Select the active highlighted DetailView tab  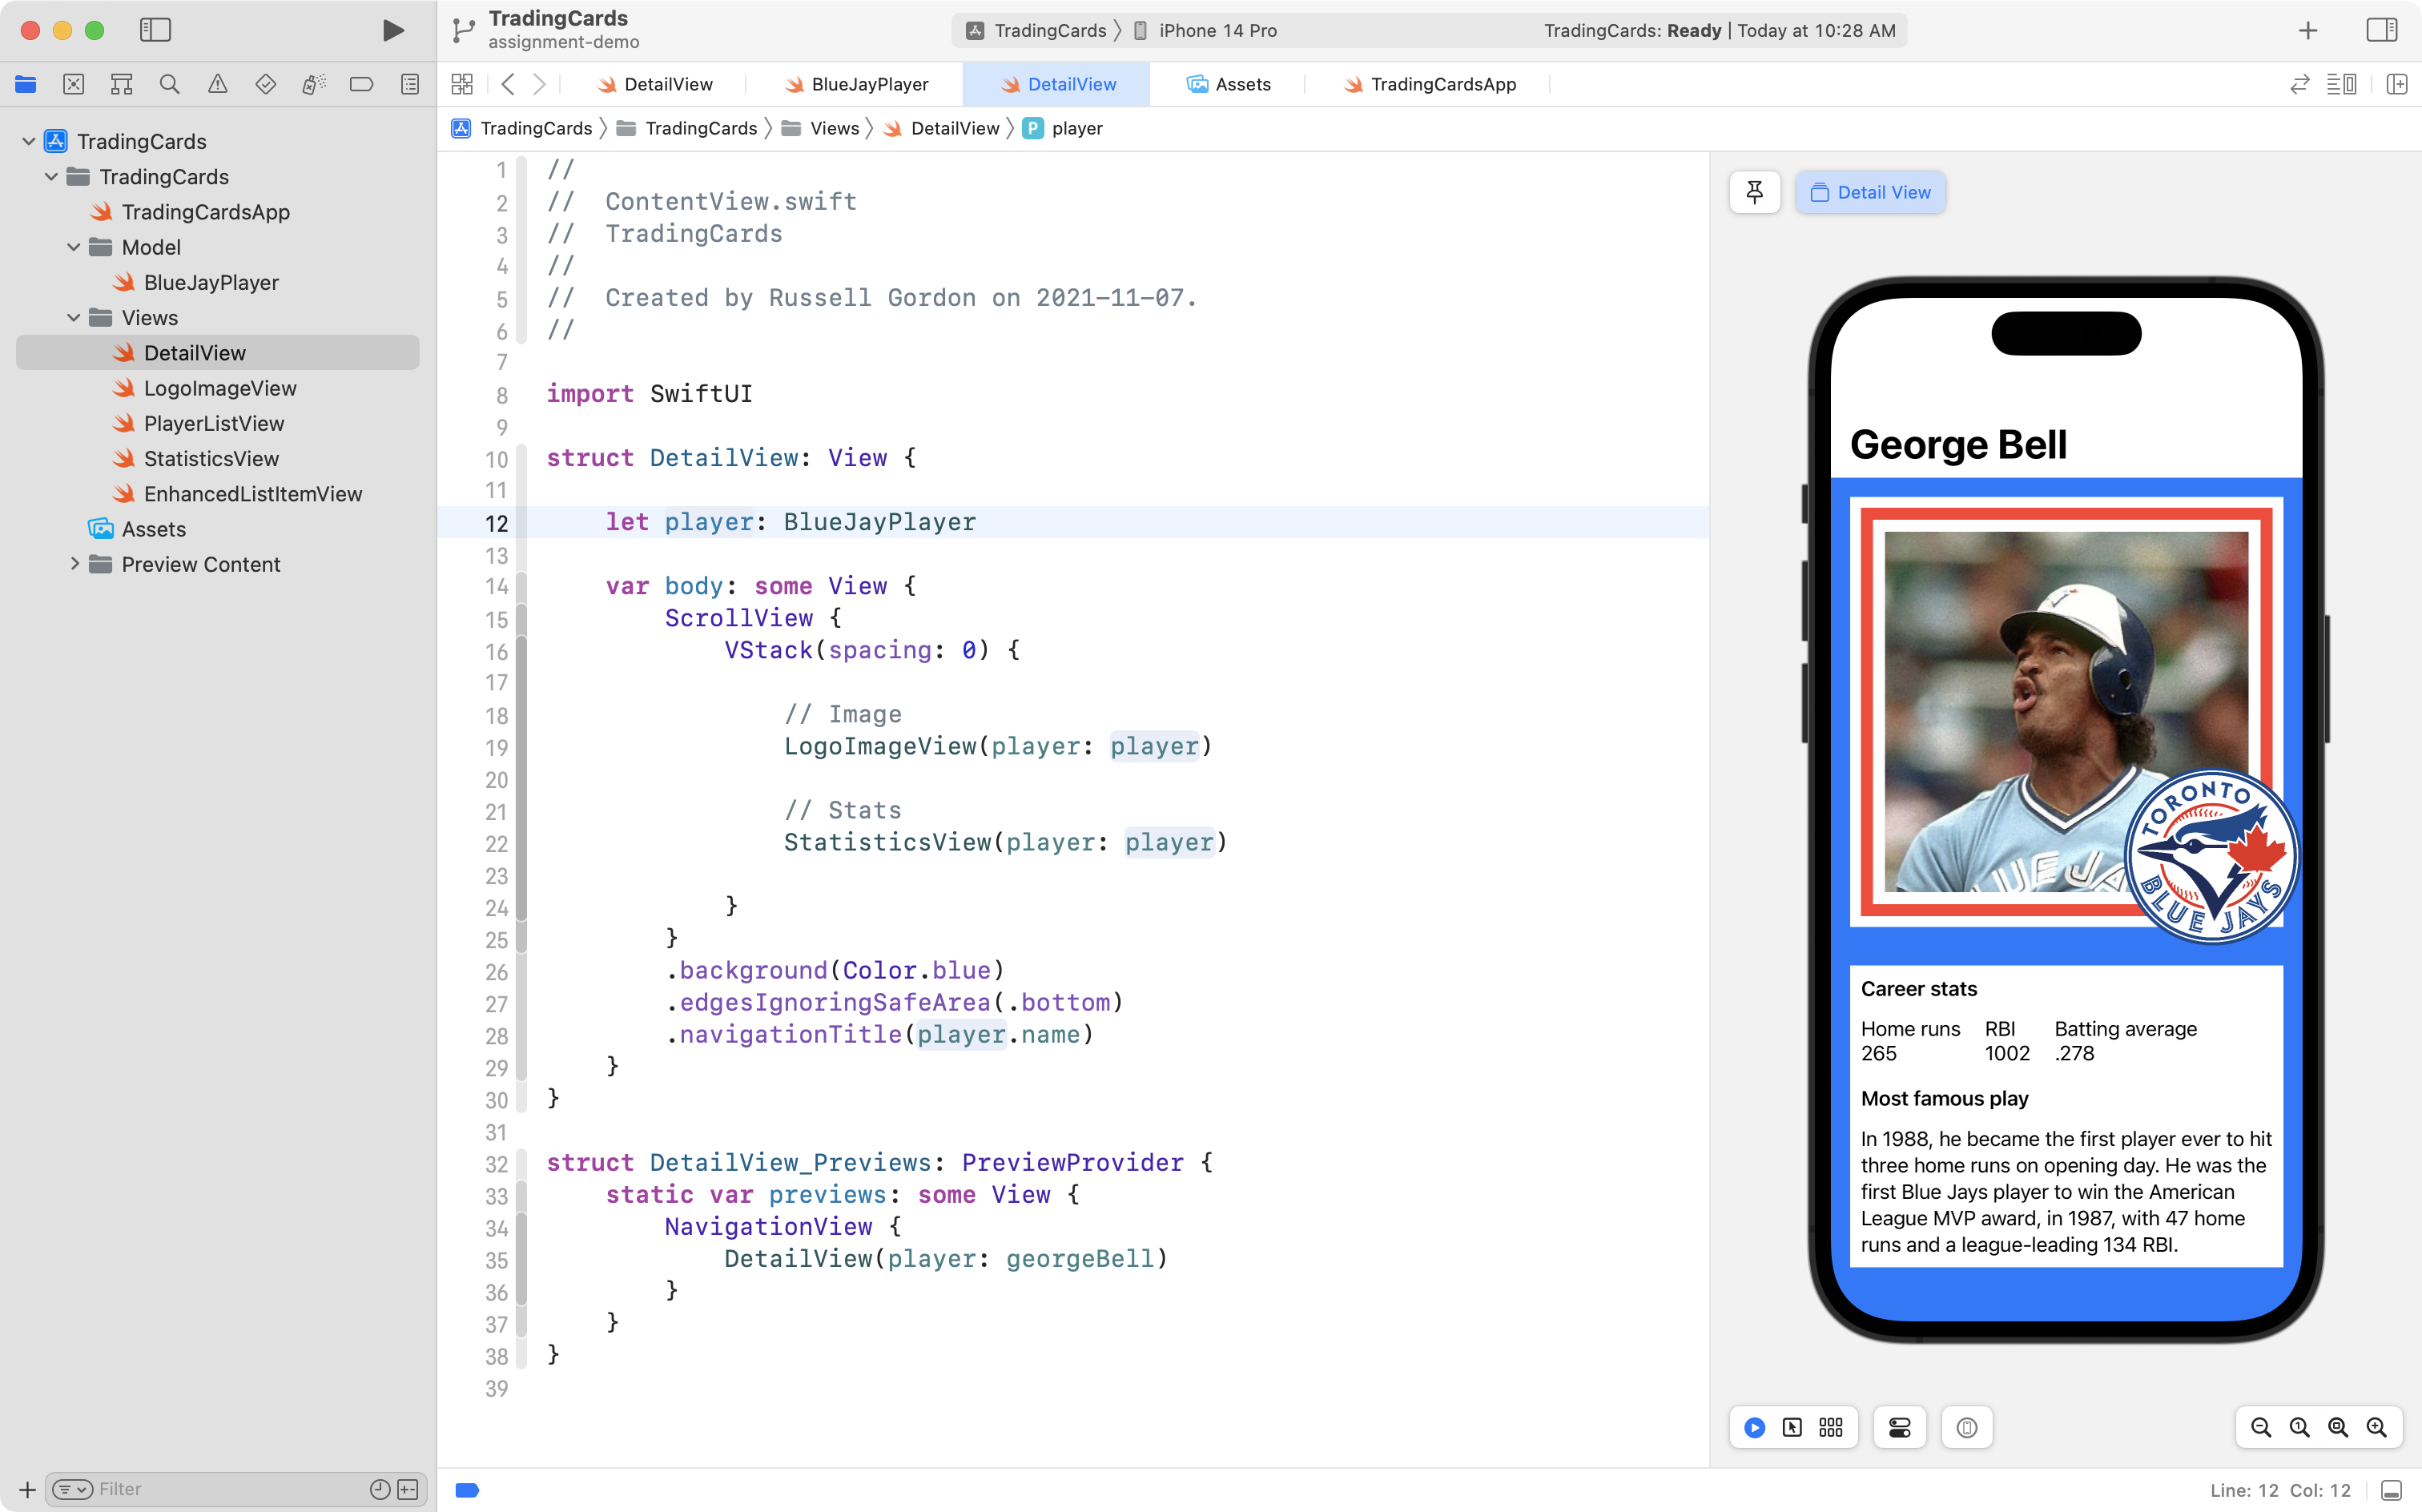pyautogui.click(x=1057, y=84)
